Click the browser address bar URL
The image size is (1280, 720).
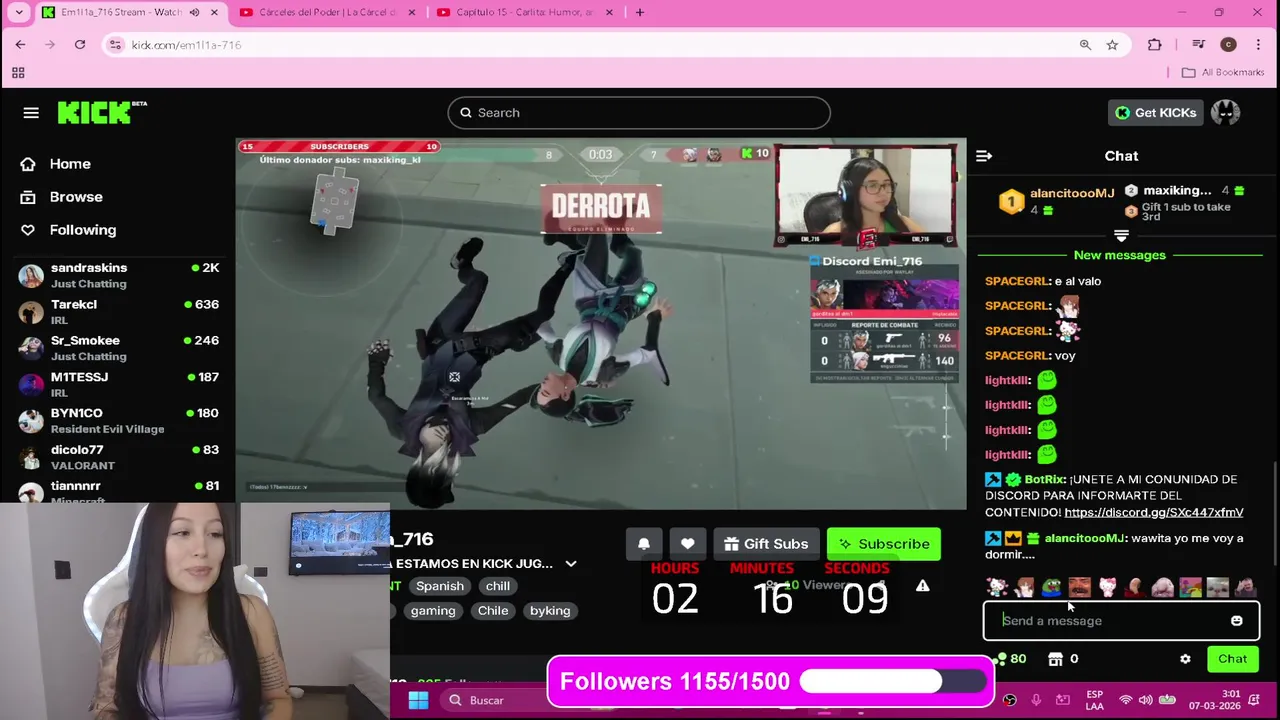[x=186, y=45]
